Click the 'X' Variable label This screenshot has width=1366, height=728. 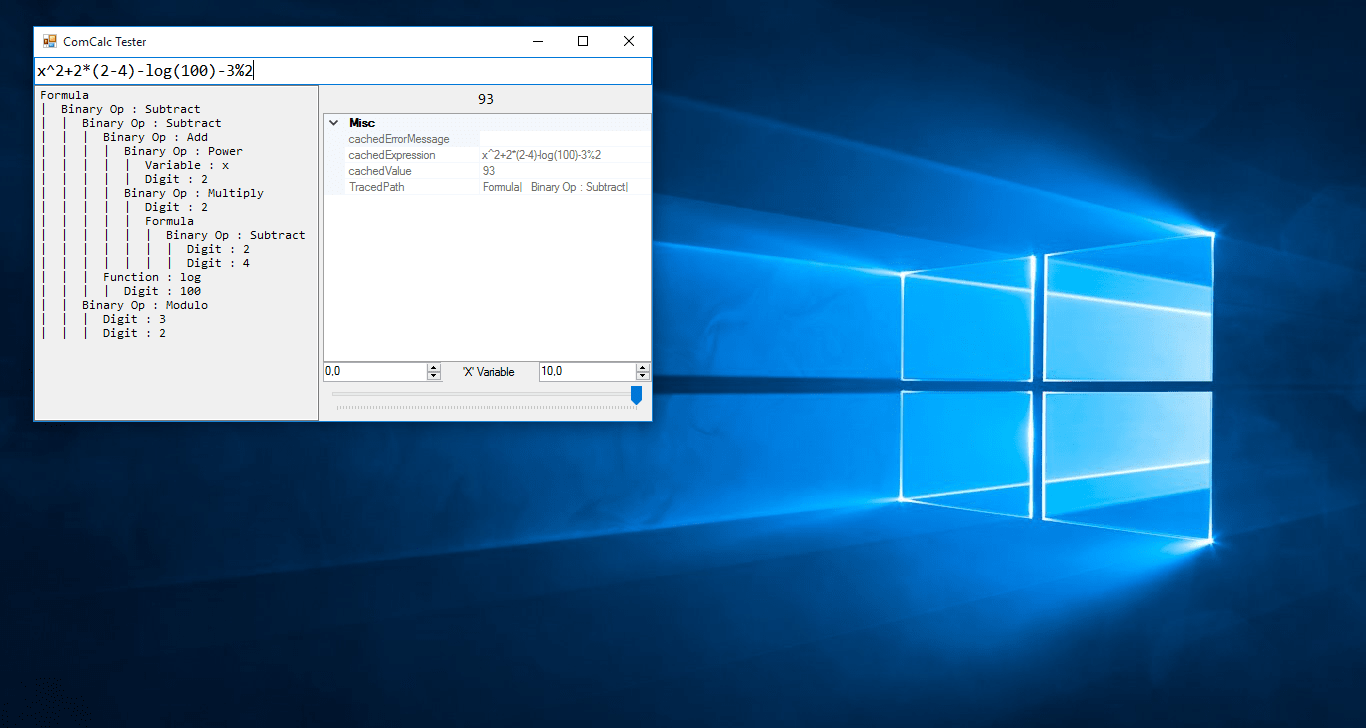tap(488, 372)
